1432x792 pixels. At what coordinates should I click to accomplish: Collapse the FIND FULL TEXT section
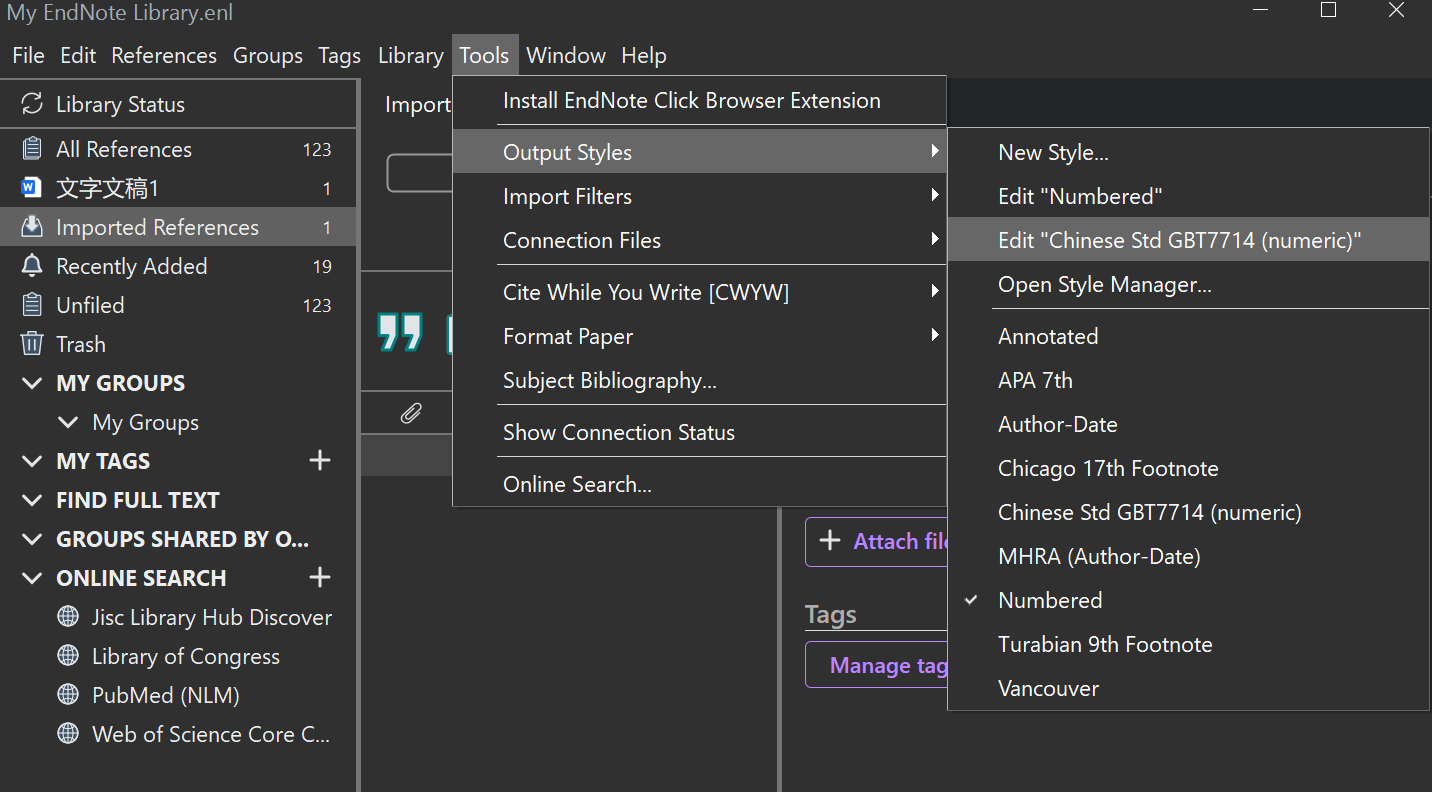[x=33, y=500]
